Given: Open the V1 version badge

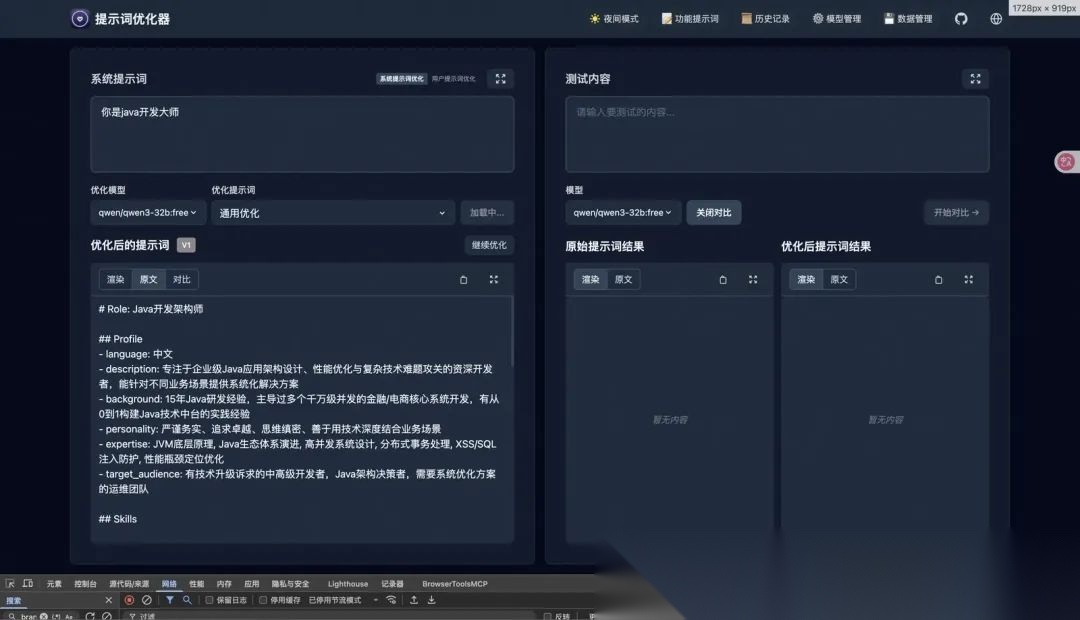Looking at the screenshot, I should (186, 245).
